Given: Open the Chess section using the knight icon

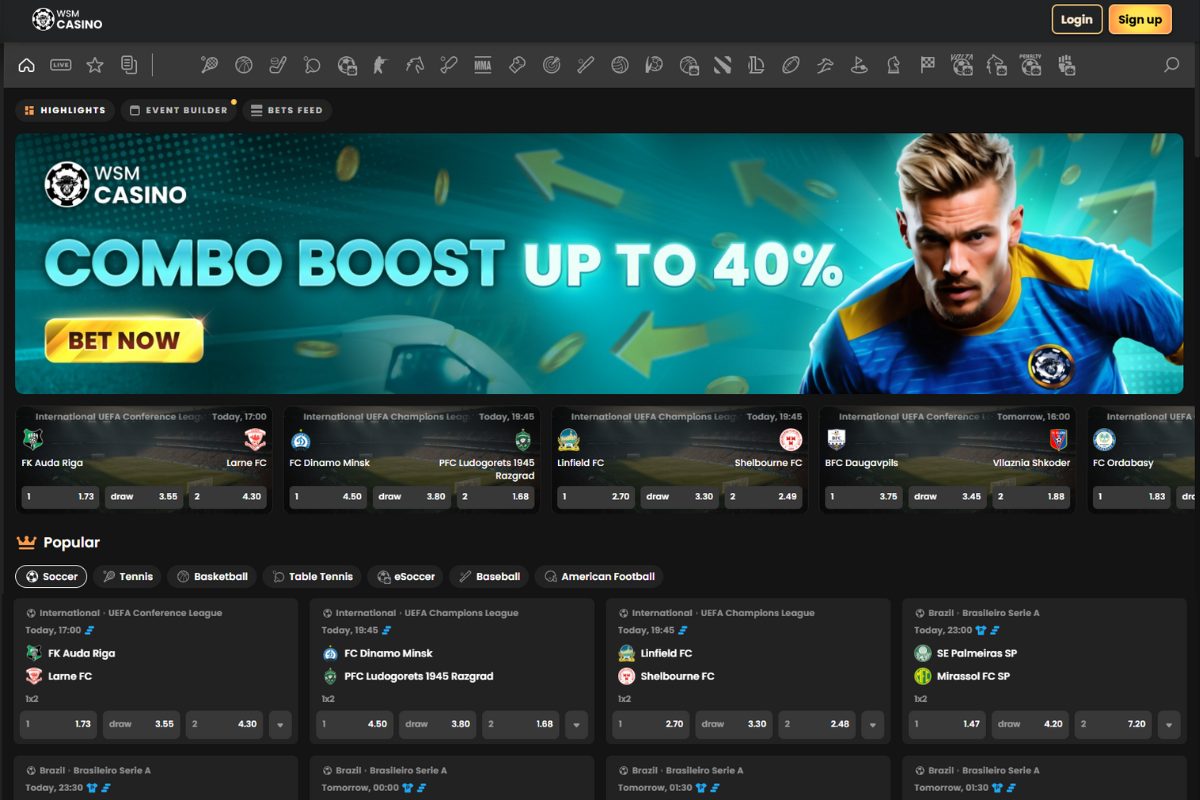Looking at the screenshot, I should click(894, 64).
